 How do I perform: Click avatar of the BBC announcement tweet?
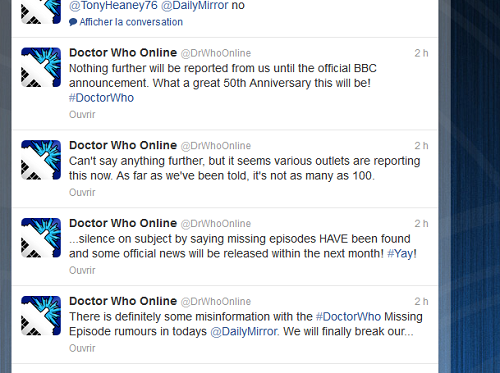41,67
